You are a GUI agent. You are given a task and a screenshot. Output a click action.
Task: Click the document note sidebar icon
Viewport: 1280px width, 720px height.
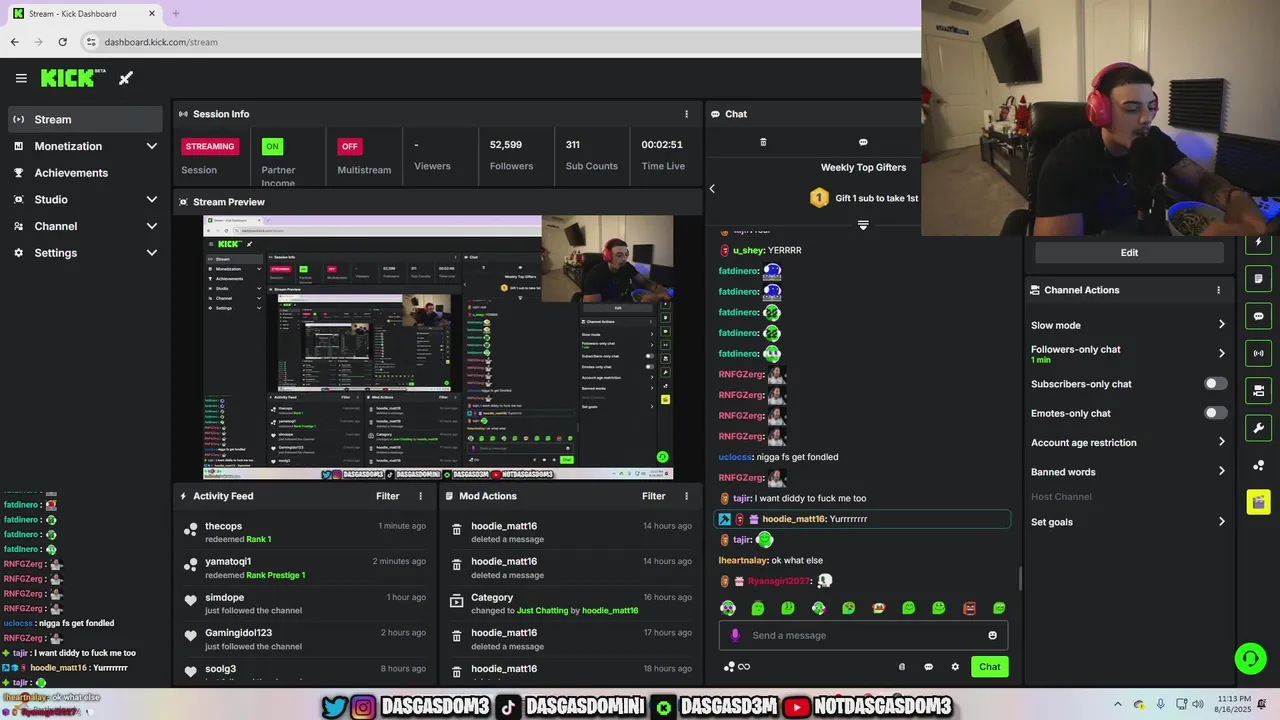[1259, 279]
